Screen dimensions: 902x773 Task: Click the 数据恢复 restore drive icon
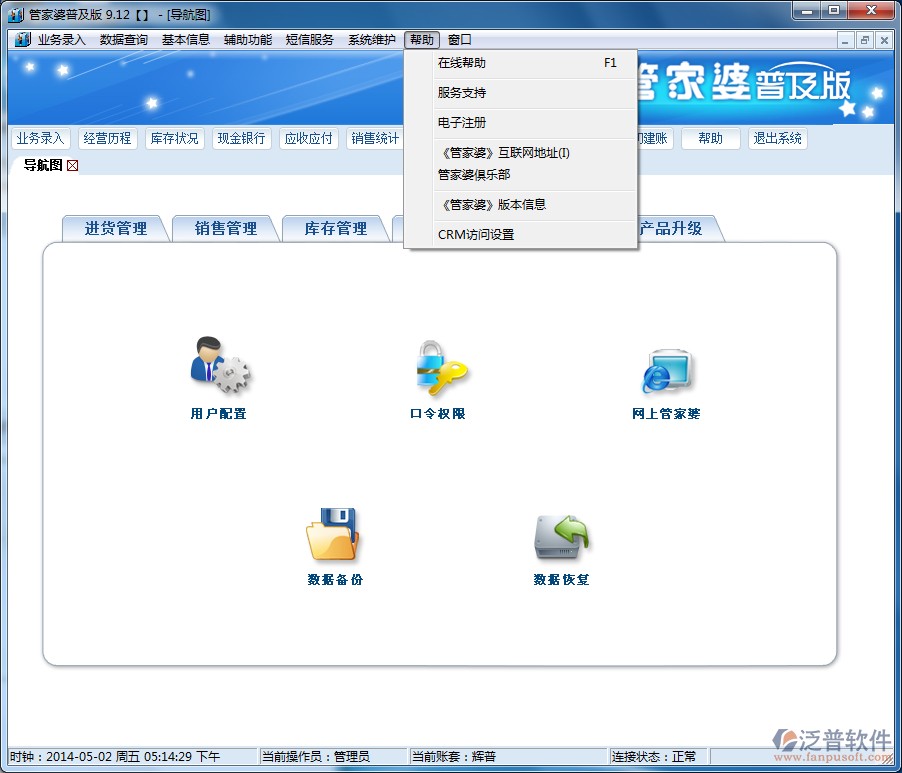(x=561, y=537)
